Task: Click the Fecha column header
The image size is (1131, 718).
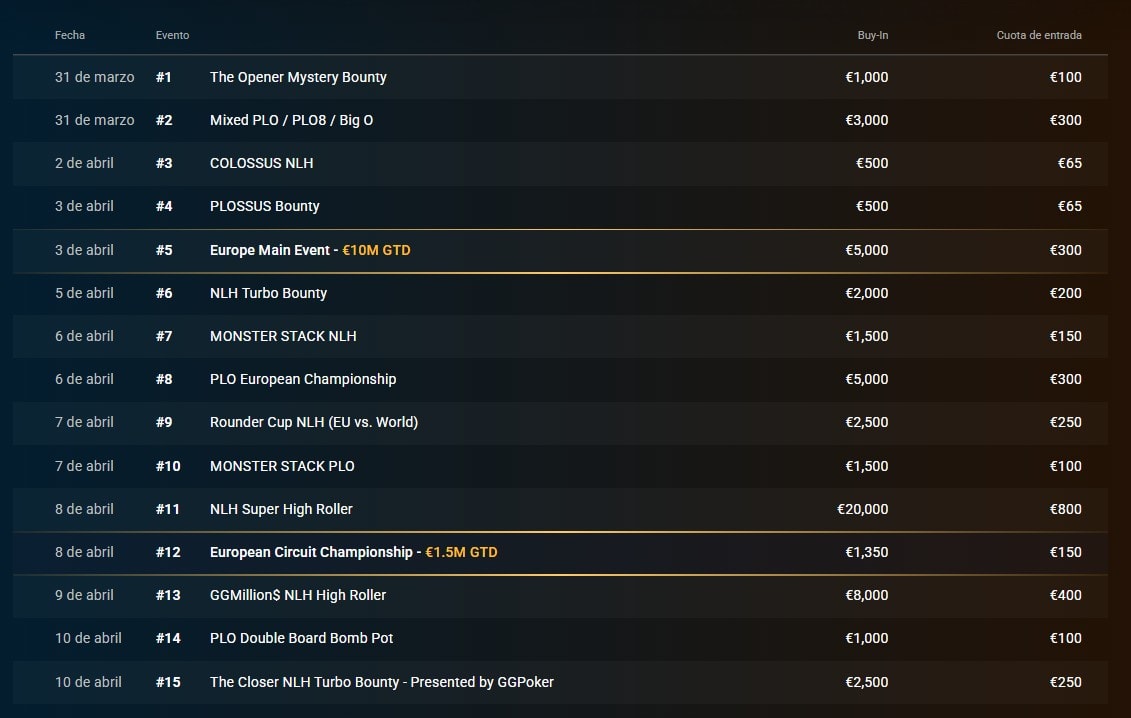Action: coord(70,35)
